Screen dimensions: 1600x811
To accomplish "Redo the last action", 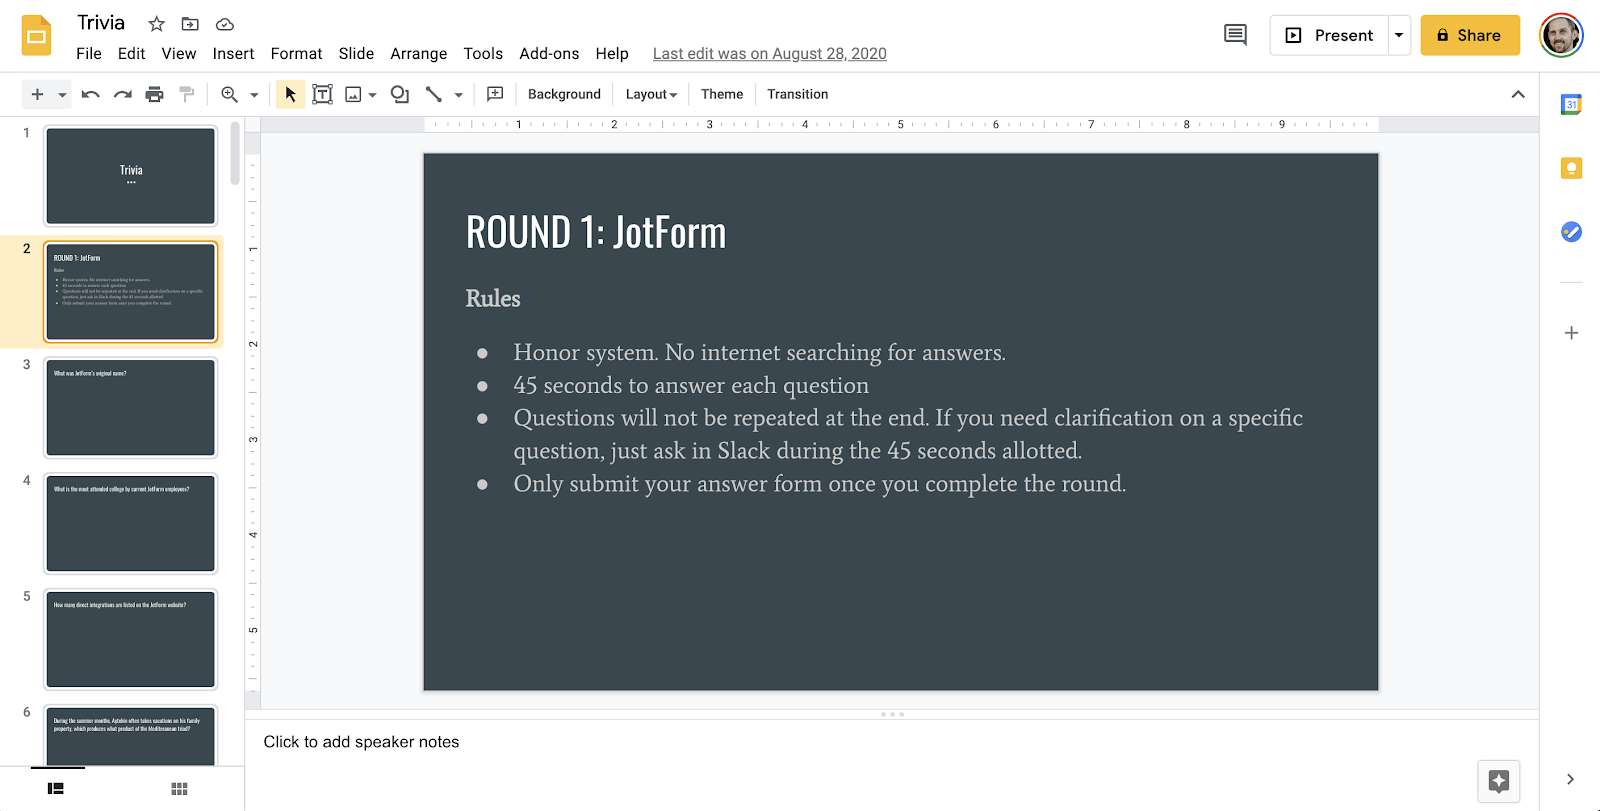I will coord(122,94).
